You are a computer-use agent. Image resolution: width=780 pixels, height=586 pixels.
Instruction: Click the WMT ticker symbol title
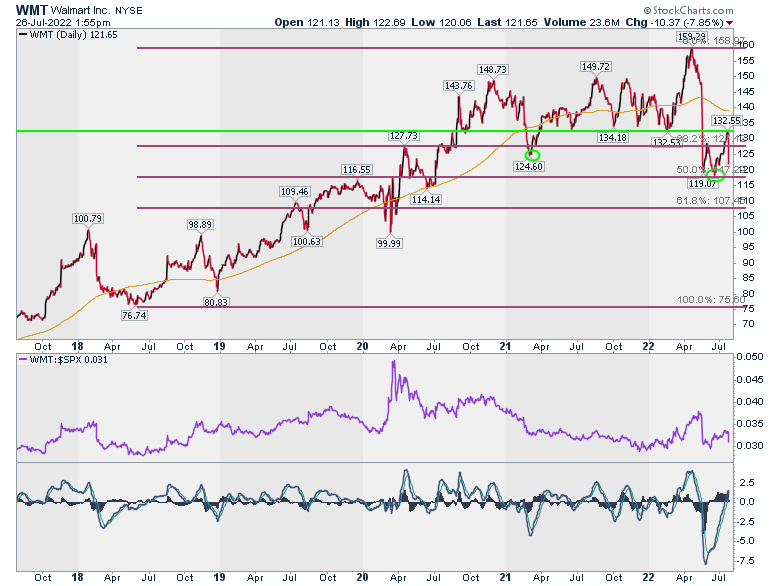[x=31, y=10]
